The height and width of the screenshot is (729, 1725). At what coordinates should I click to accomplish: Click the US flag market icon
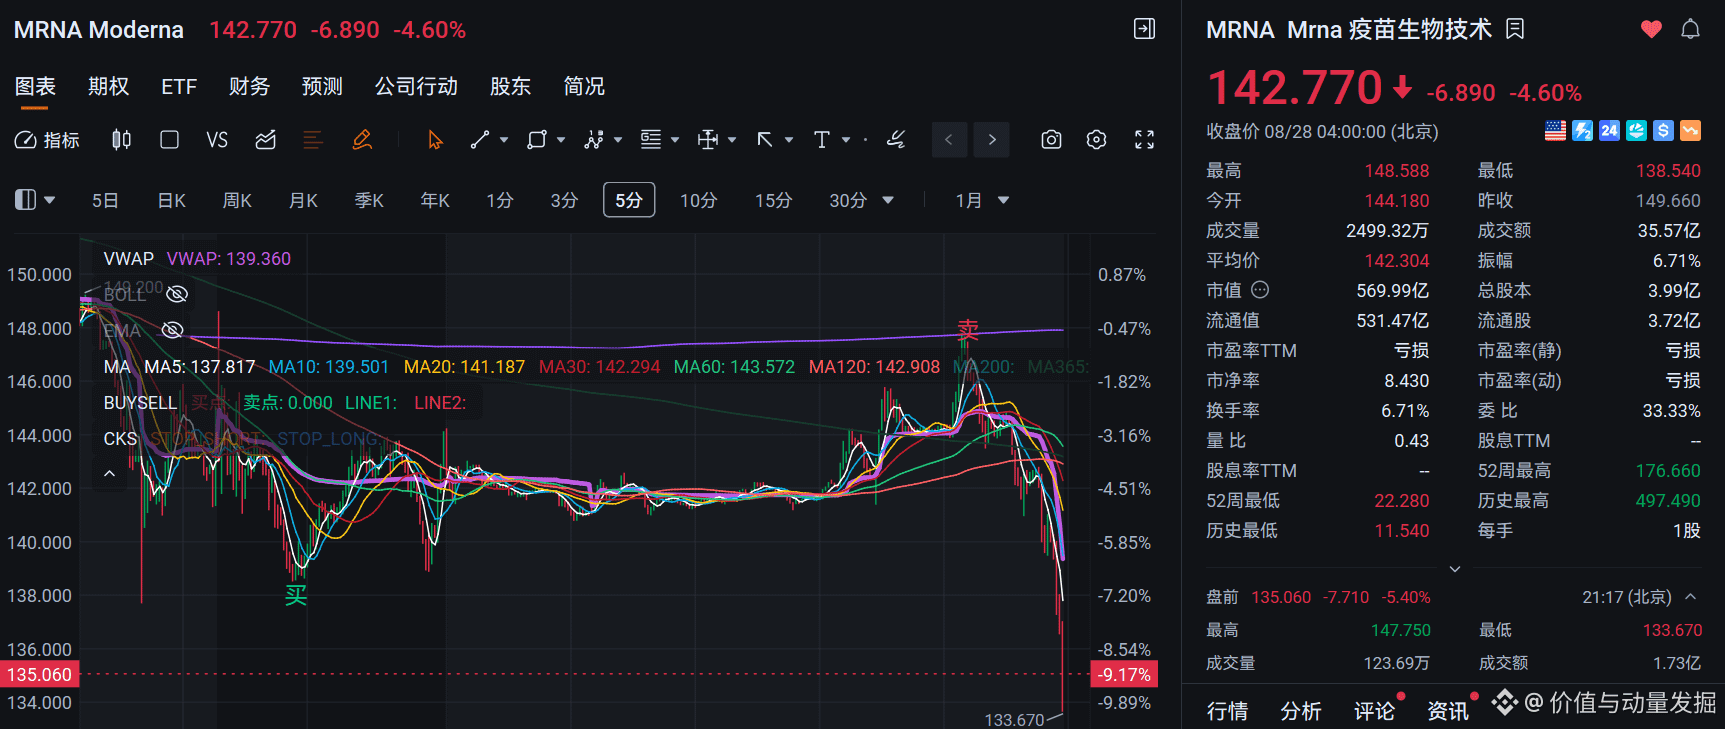point(1555,131)
